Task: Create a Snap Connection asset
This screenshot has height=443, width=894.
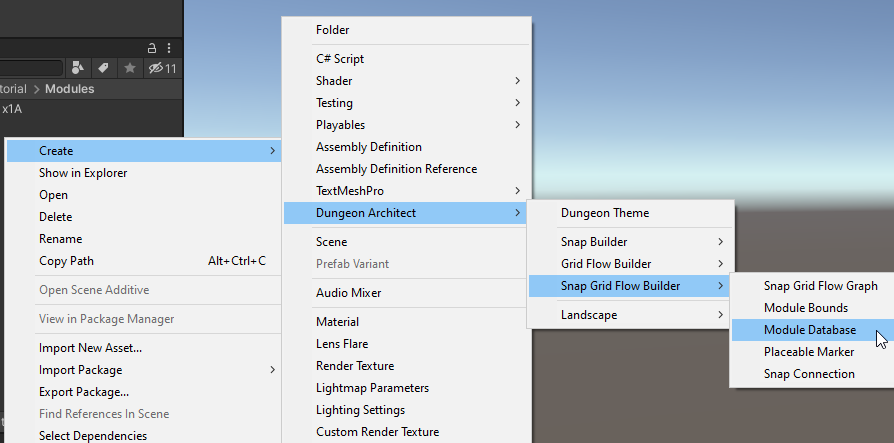Action: coord(813,374)
